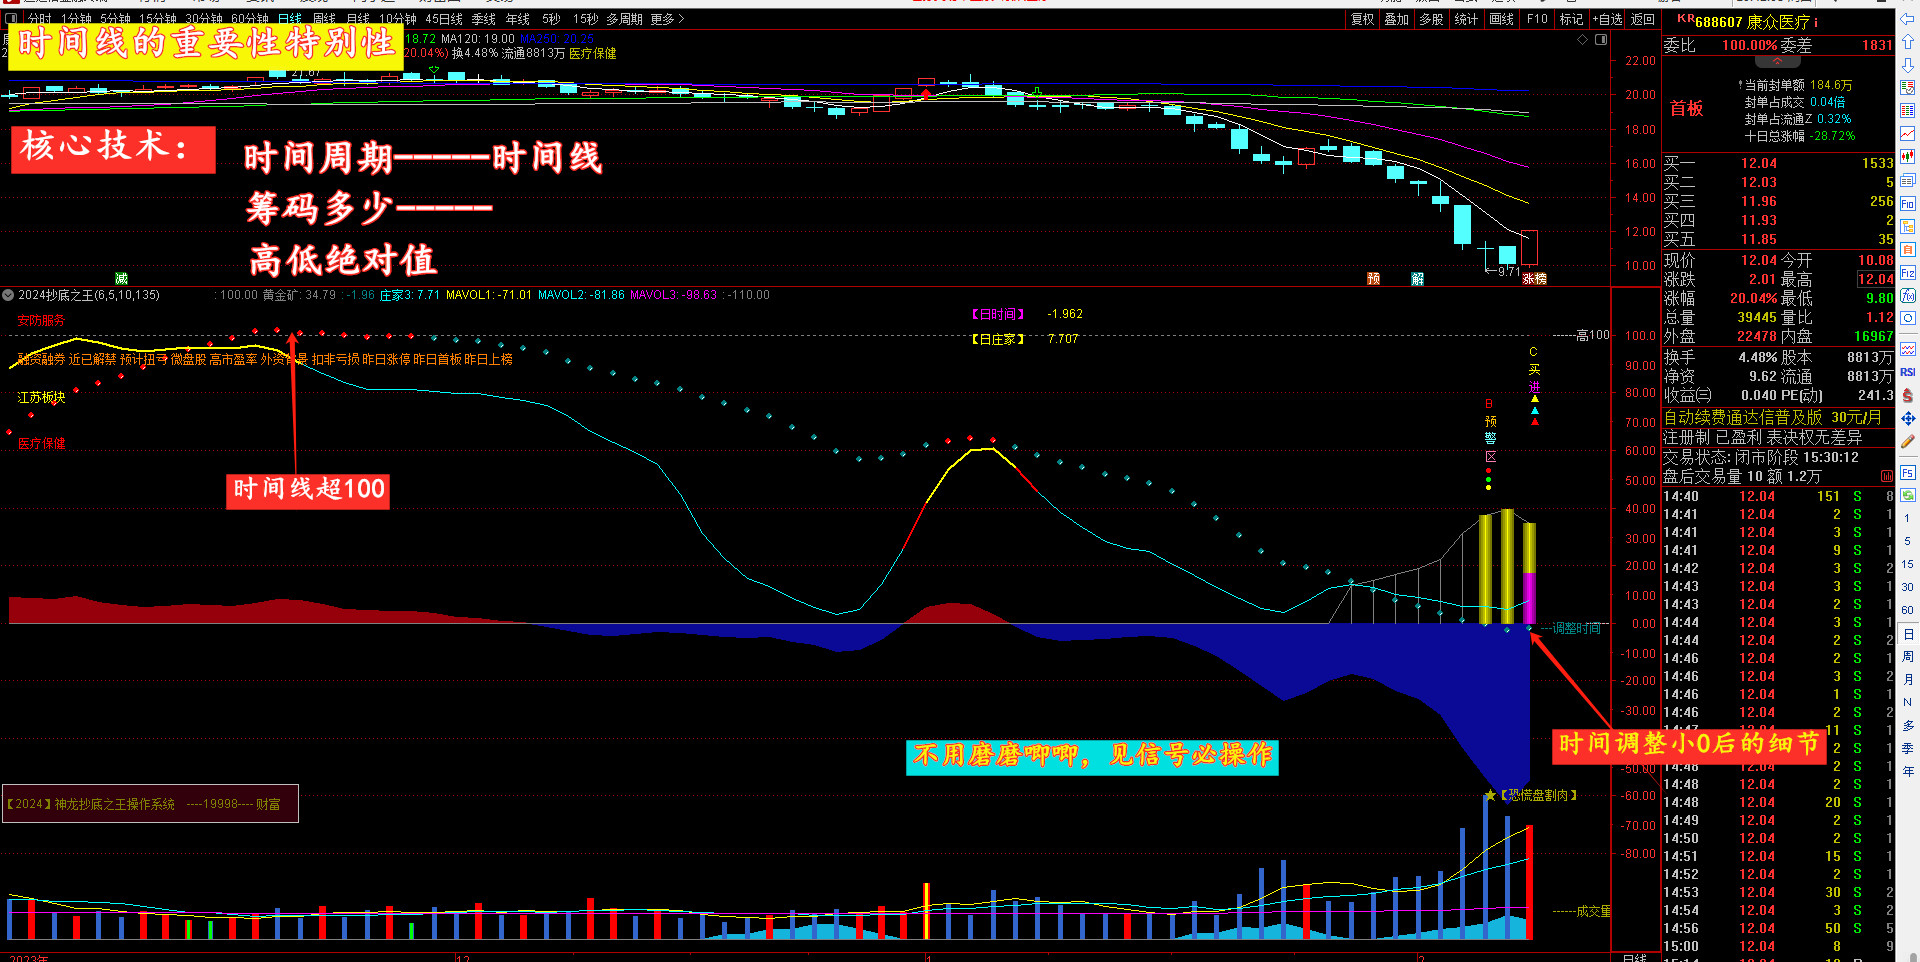Pick the pencil drawing tool icon
Image resolution: width=1920 pixels, height=962 pixels.
(x=1908, y=441)
